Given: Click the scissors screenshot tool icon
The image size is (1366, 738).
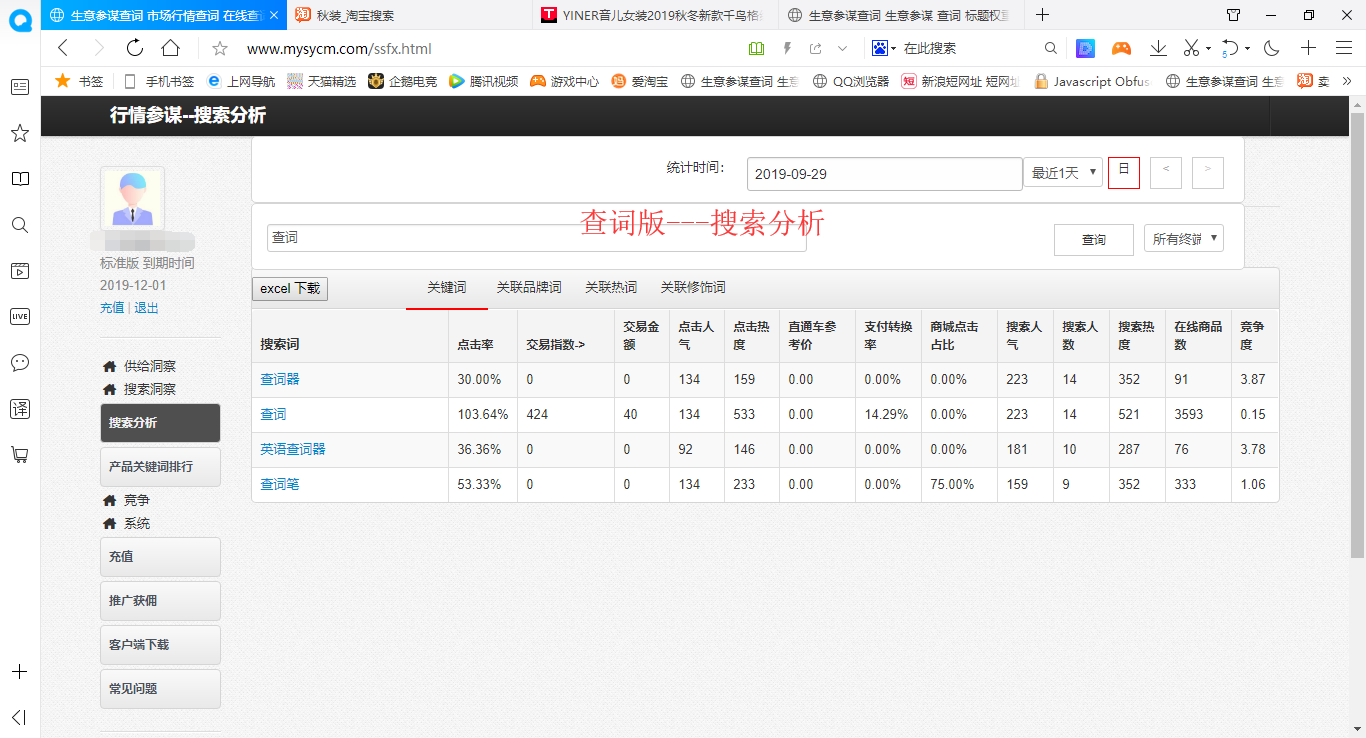Looking at the screenshot, I should coord(1191,48).
